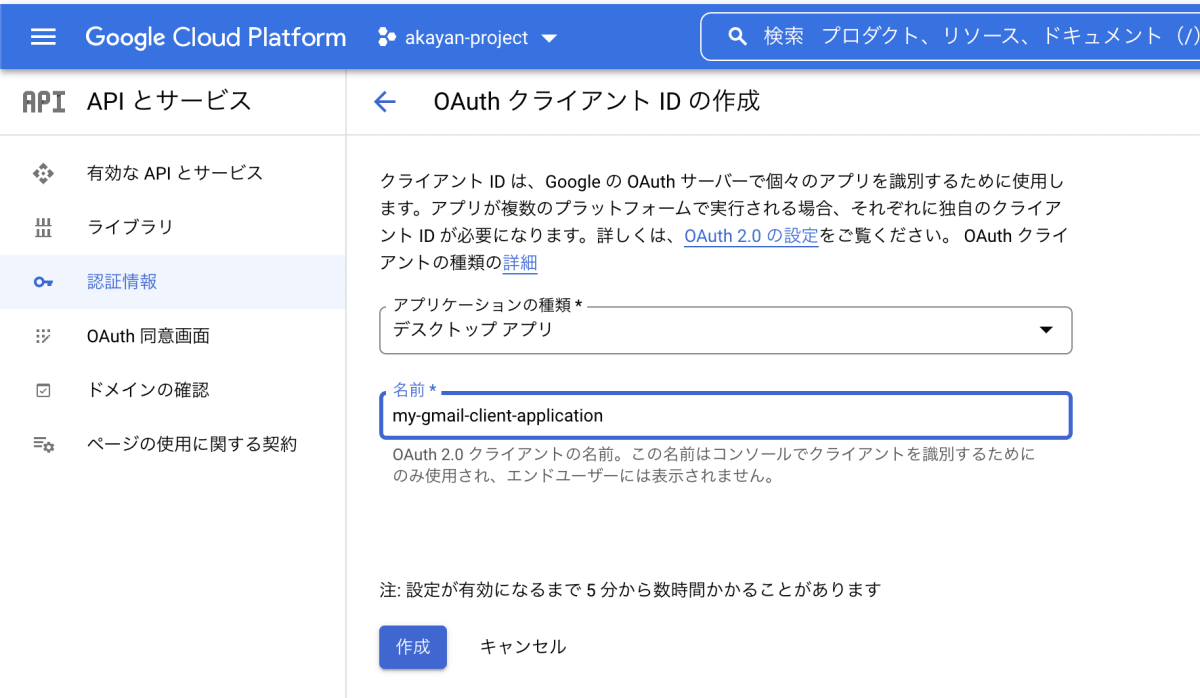Click the キャンセル button
1200x698 pixels.
pyautogui.click(x=523, y=647)
